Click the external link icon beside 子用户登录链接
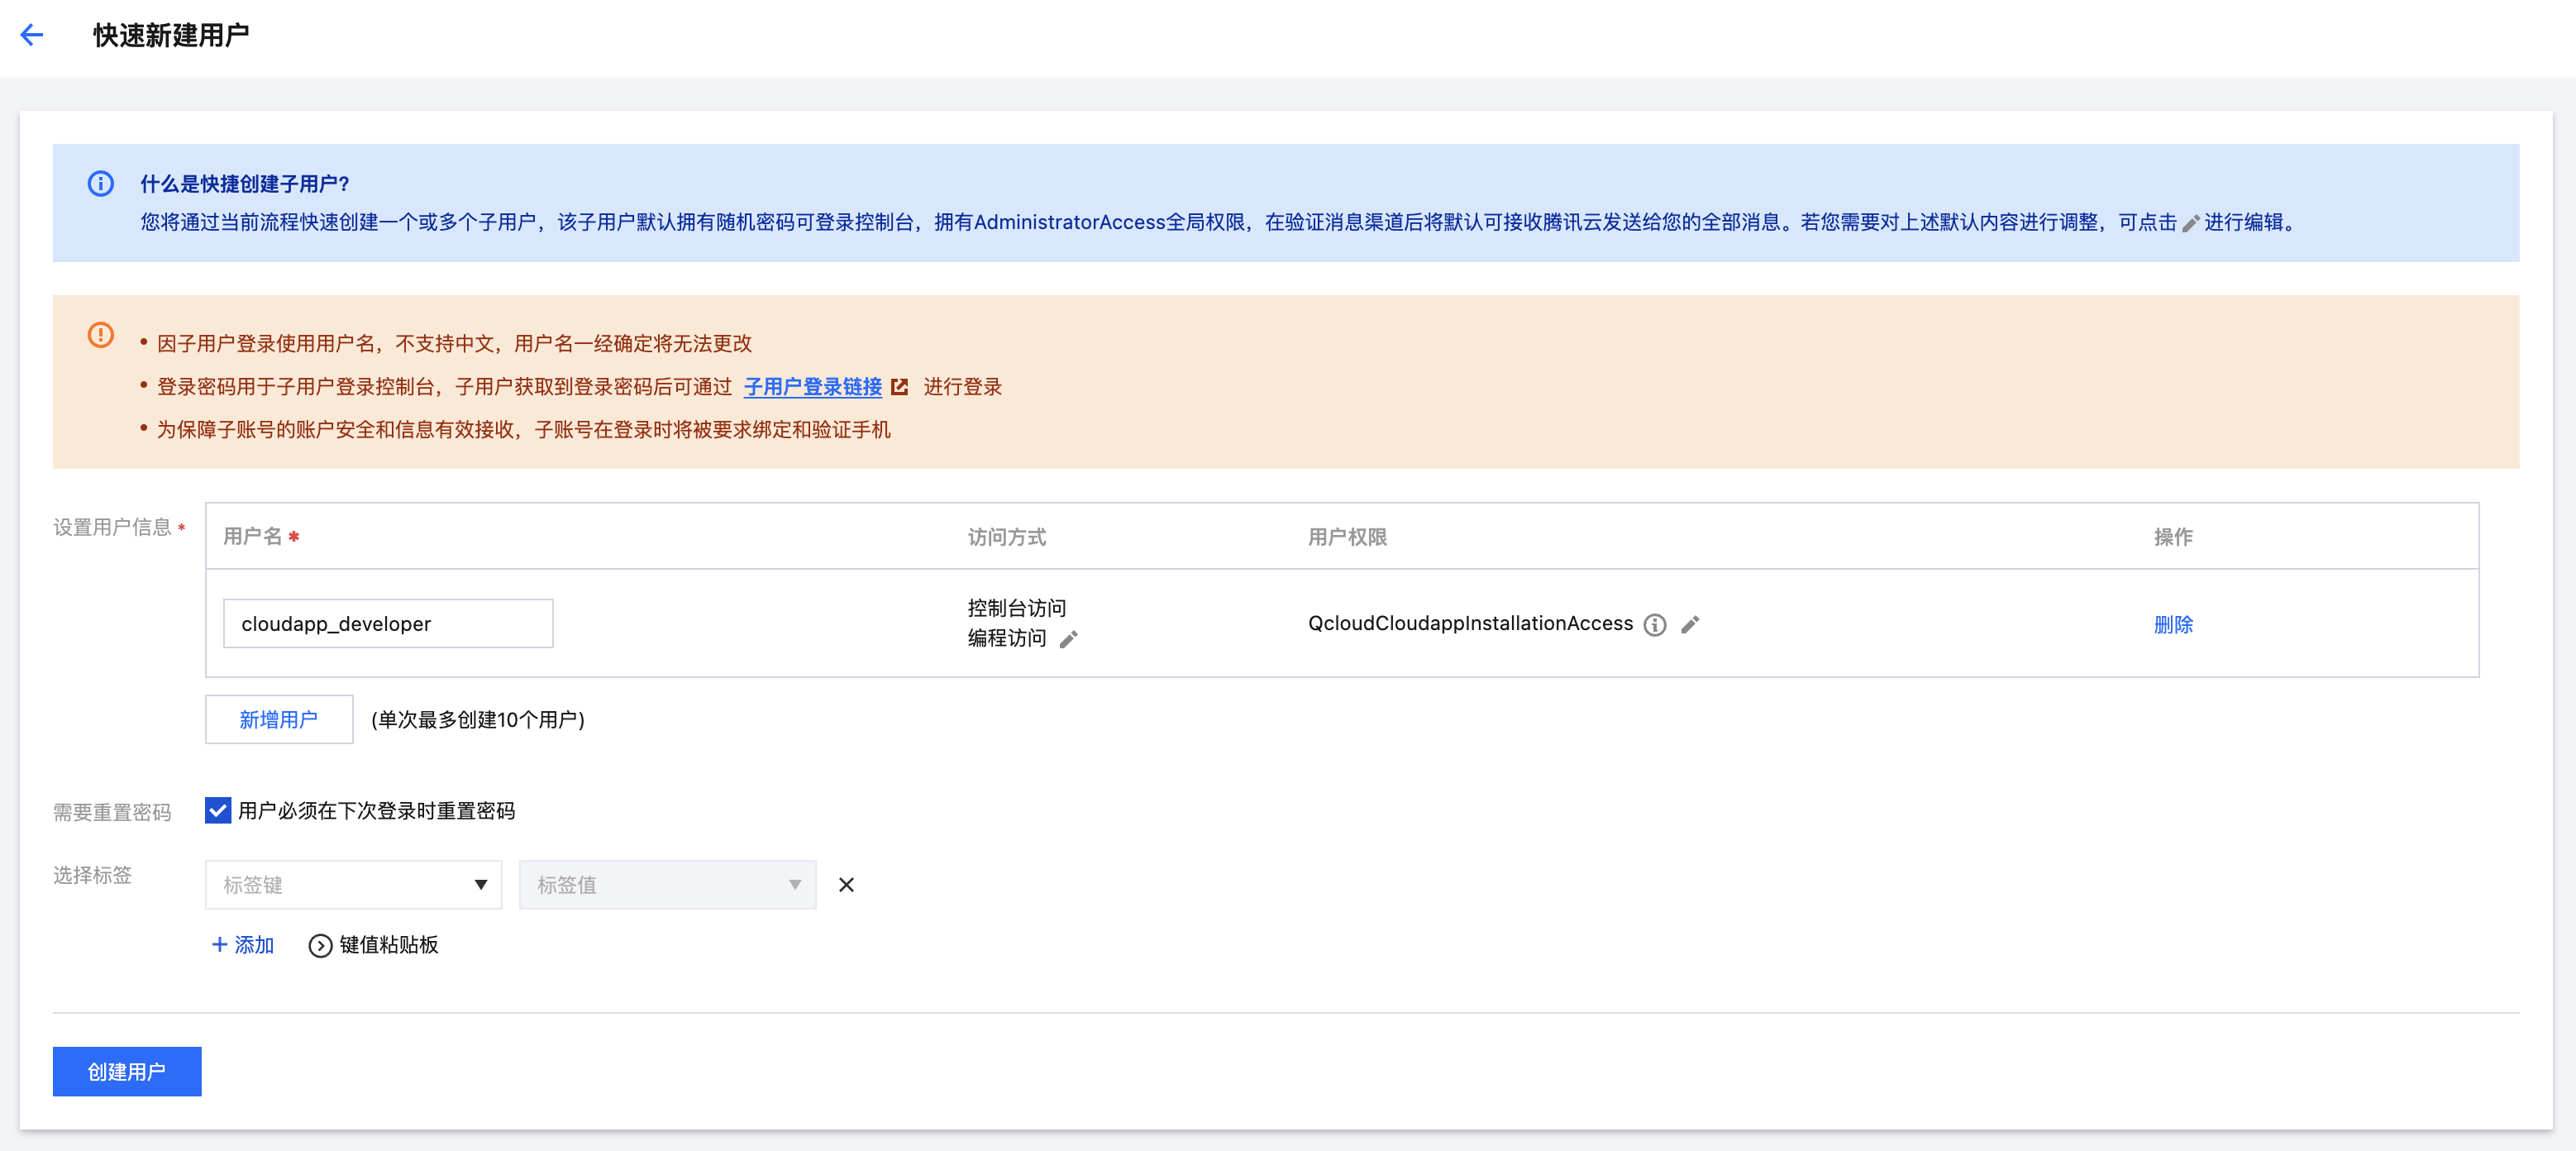Image resolution: width=2576 pixels, height=1151 pixels. click(x=899, y=387)
